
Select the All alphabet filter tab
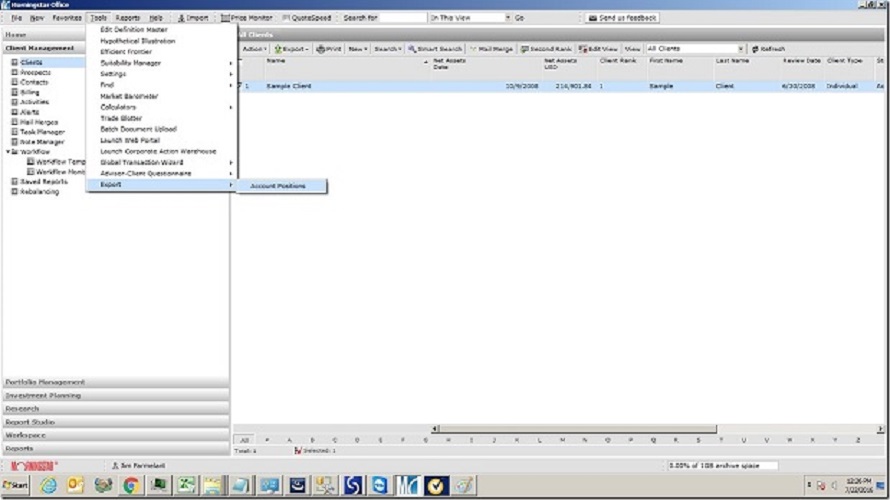click(x=244, y=440)
